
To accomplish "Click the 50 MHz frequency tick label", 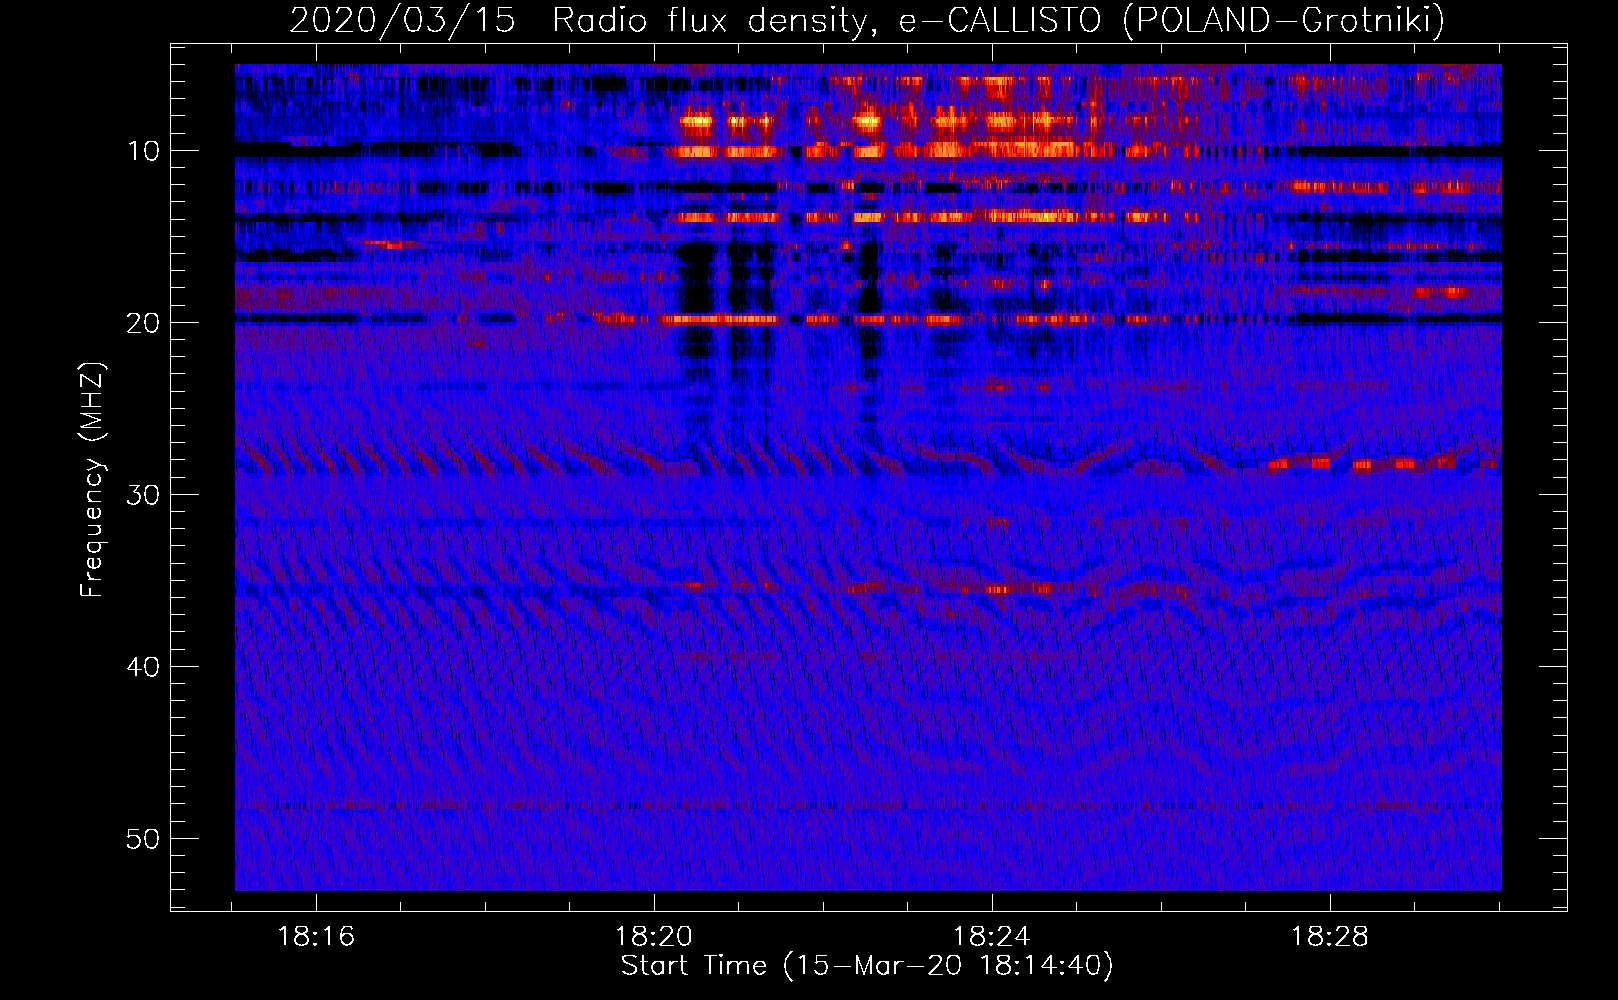I will click(143, 839).
